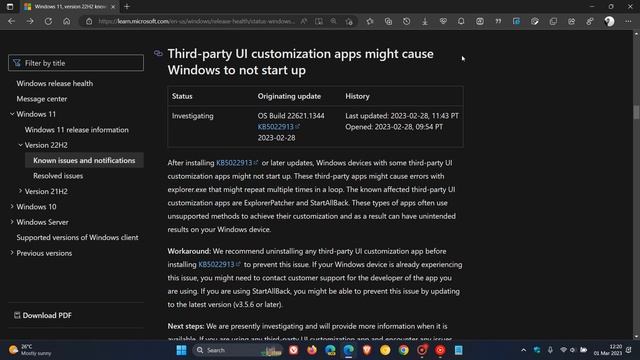This screenshot has width=640, height=360.
Task: Open the tab actions menu
Action: coord(10,7)
